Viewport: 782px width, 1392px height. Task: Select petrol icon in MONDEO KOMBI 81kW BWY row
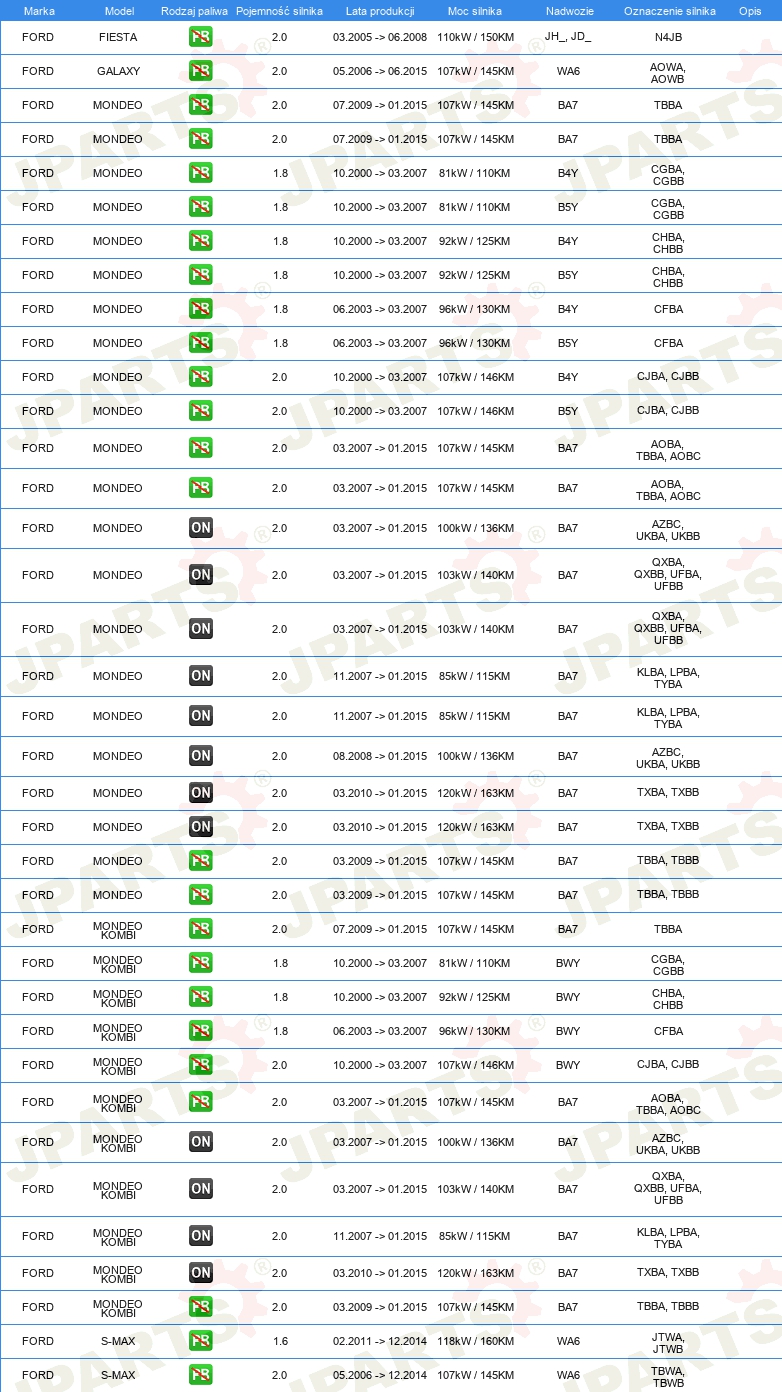(x=201, y=963)
